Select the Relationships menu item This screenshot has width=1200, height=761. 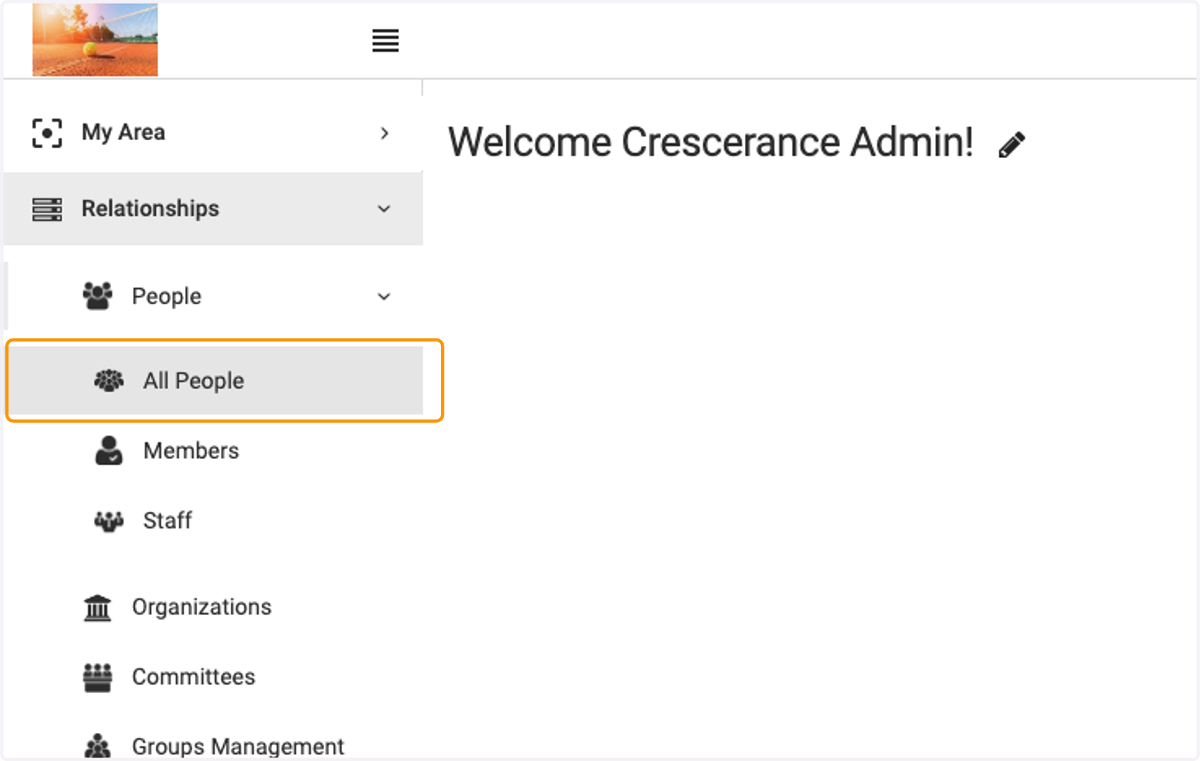tap(213, 209)
